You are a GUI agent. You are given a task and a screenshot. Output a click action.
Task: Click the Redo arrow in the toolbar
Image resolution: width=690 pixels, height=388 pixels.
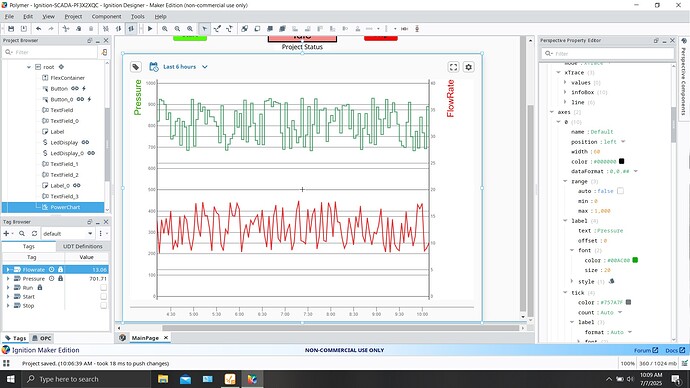tap(51, 29)
